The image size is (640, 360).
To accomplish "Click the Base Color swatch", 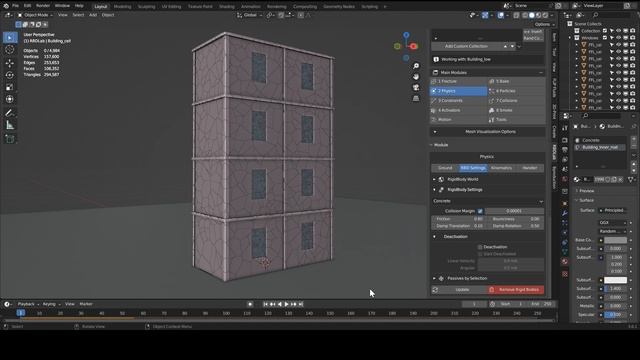I will point(616,240).
